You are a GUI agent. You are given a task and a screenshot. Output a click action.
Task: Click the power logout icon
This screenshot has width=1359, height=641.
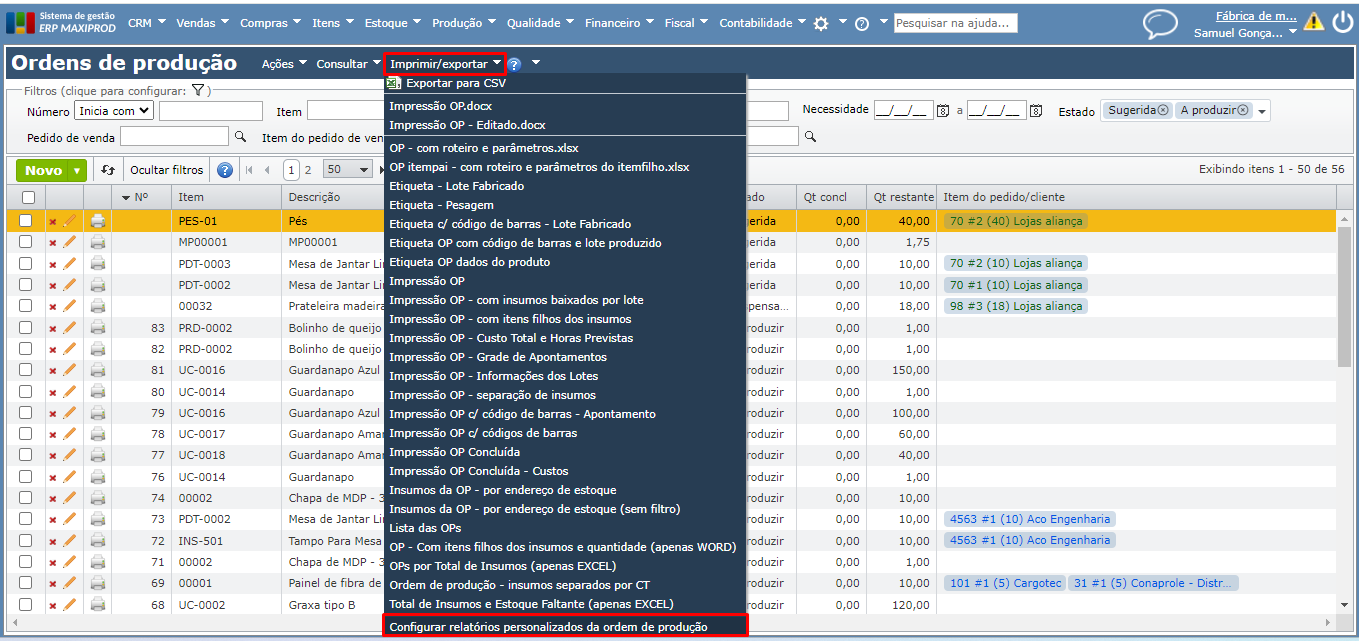point(1342,23)
